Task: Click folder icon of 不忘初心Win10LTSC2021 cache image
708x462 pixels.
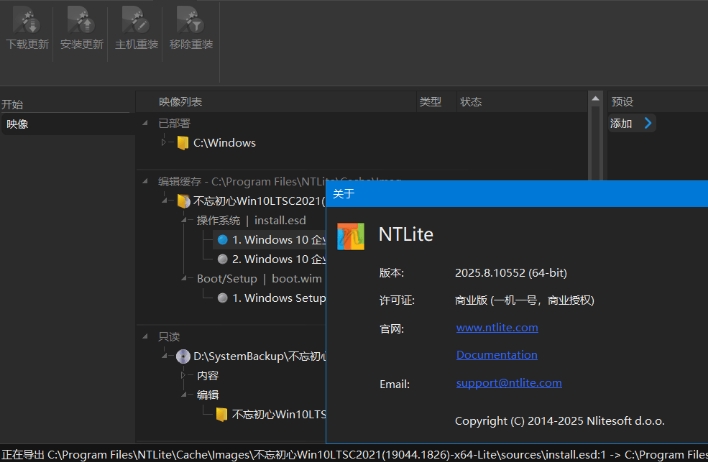Action: 183,201
